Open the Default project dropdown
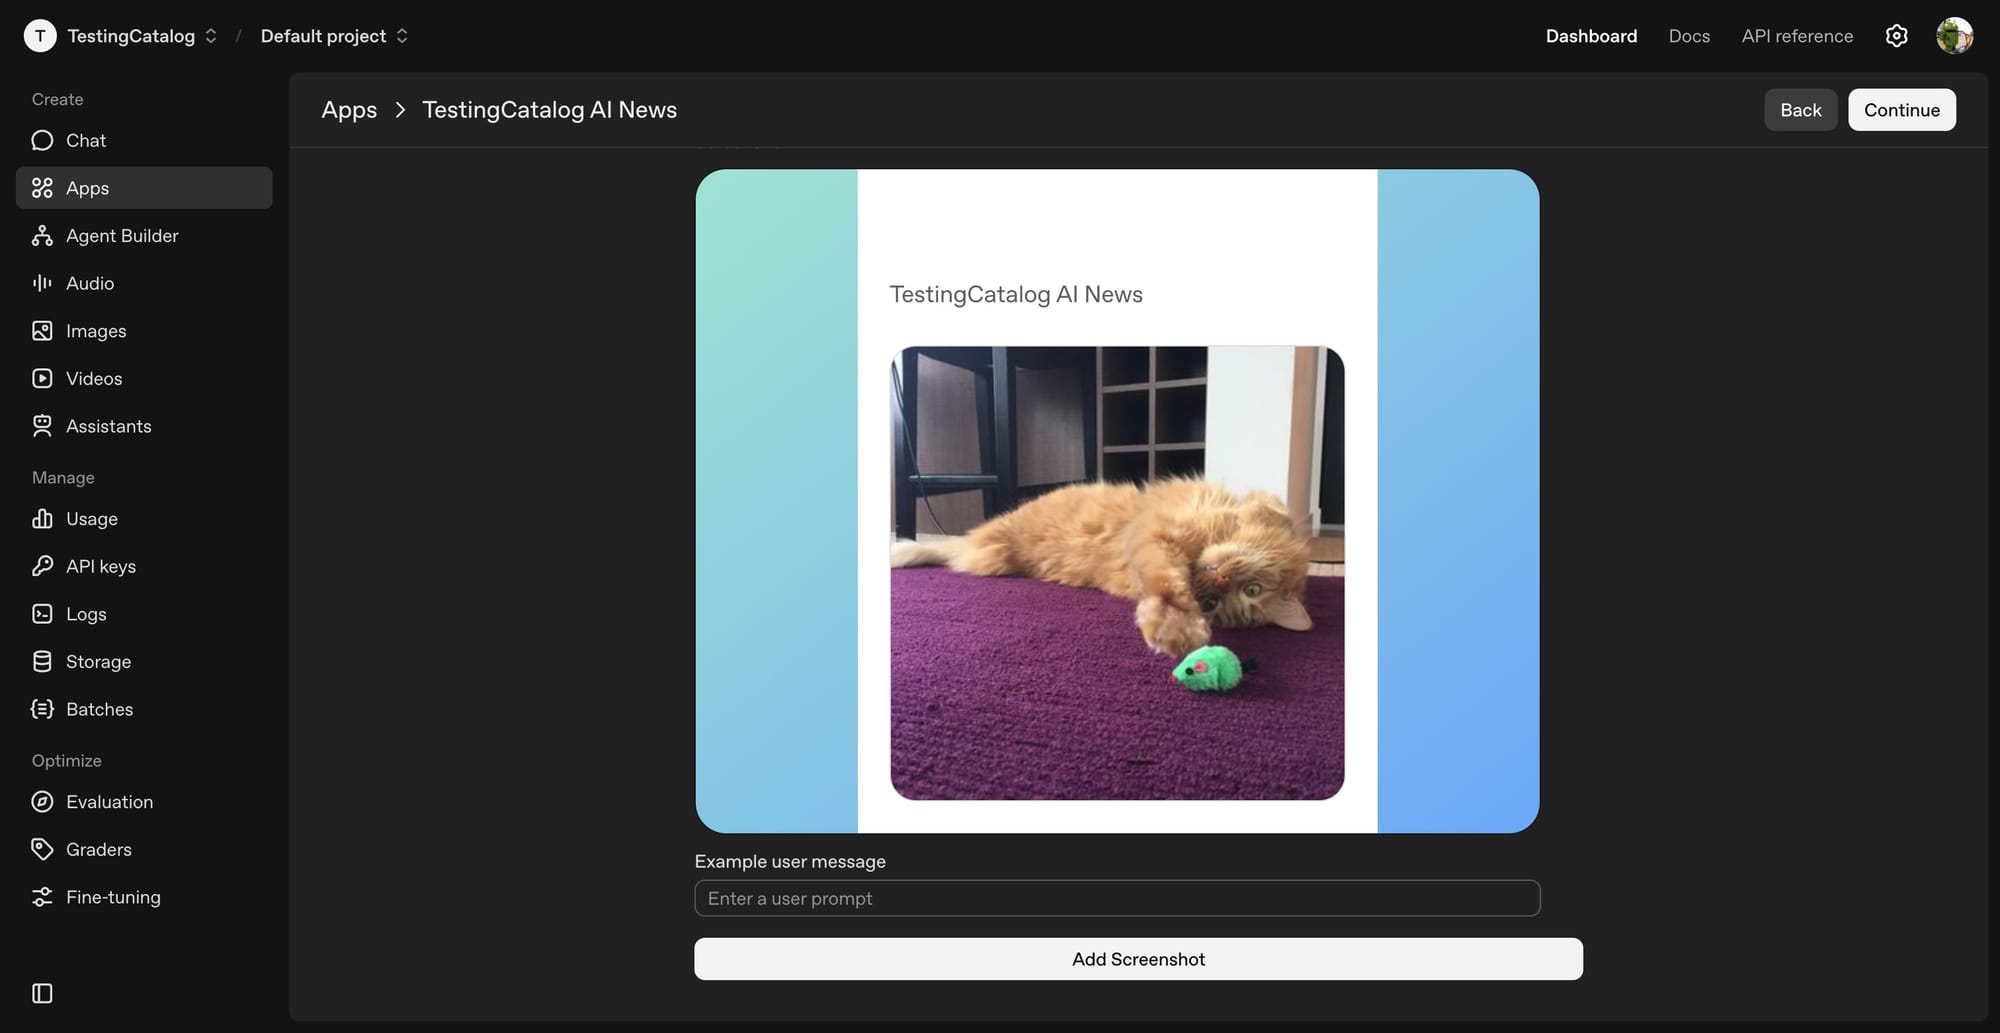Viewport: 2000px width, 1033px height. click(x=334, y=36)
